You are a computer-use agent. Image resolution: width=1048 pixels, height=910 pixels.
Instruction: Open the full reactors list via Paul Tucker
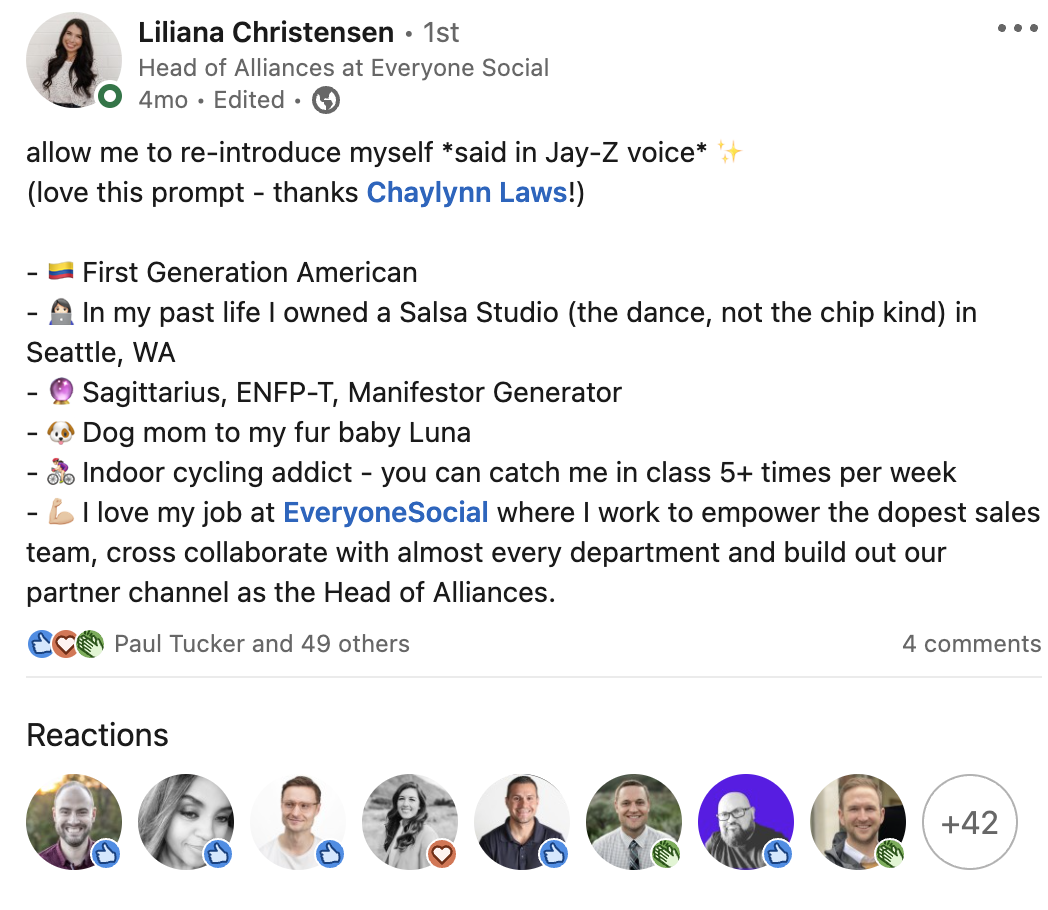(262, 644)
